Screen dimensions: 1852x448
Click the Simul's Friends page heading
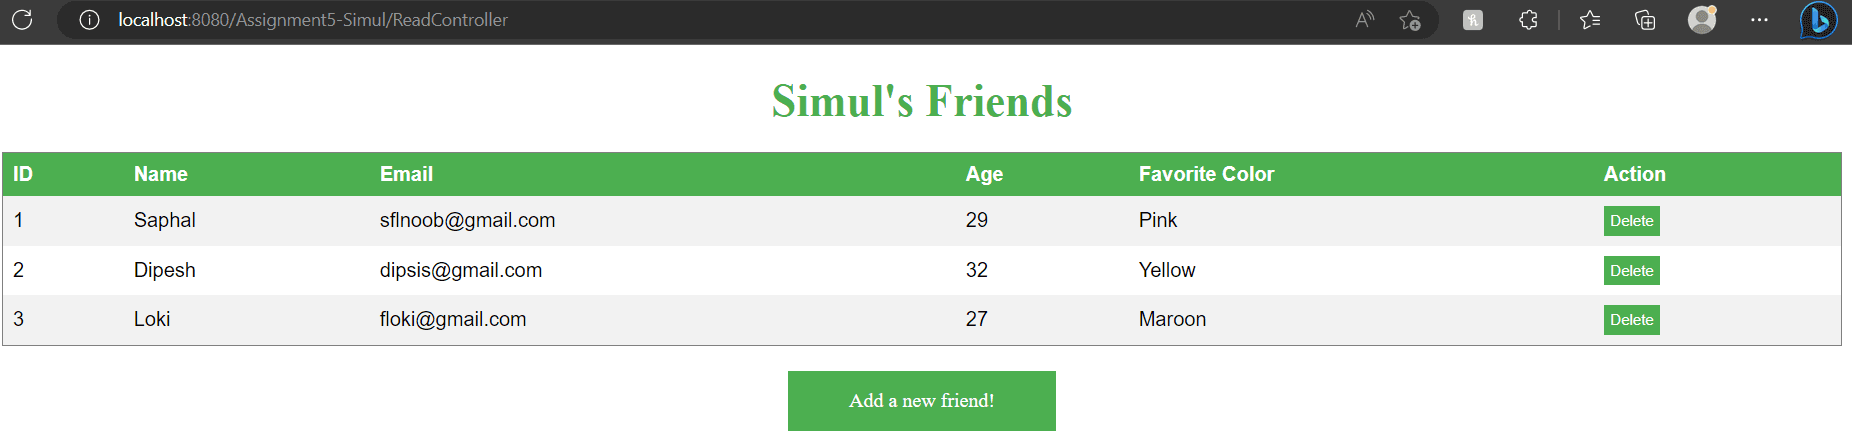[921, 101]
